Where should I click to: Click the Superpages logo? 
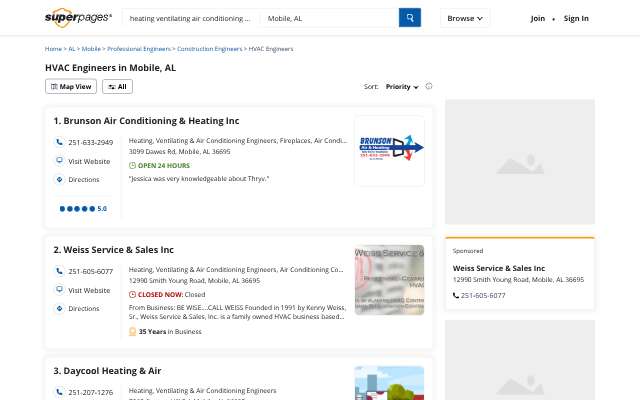pyautogui.click(x=78, y=18)
